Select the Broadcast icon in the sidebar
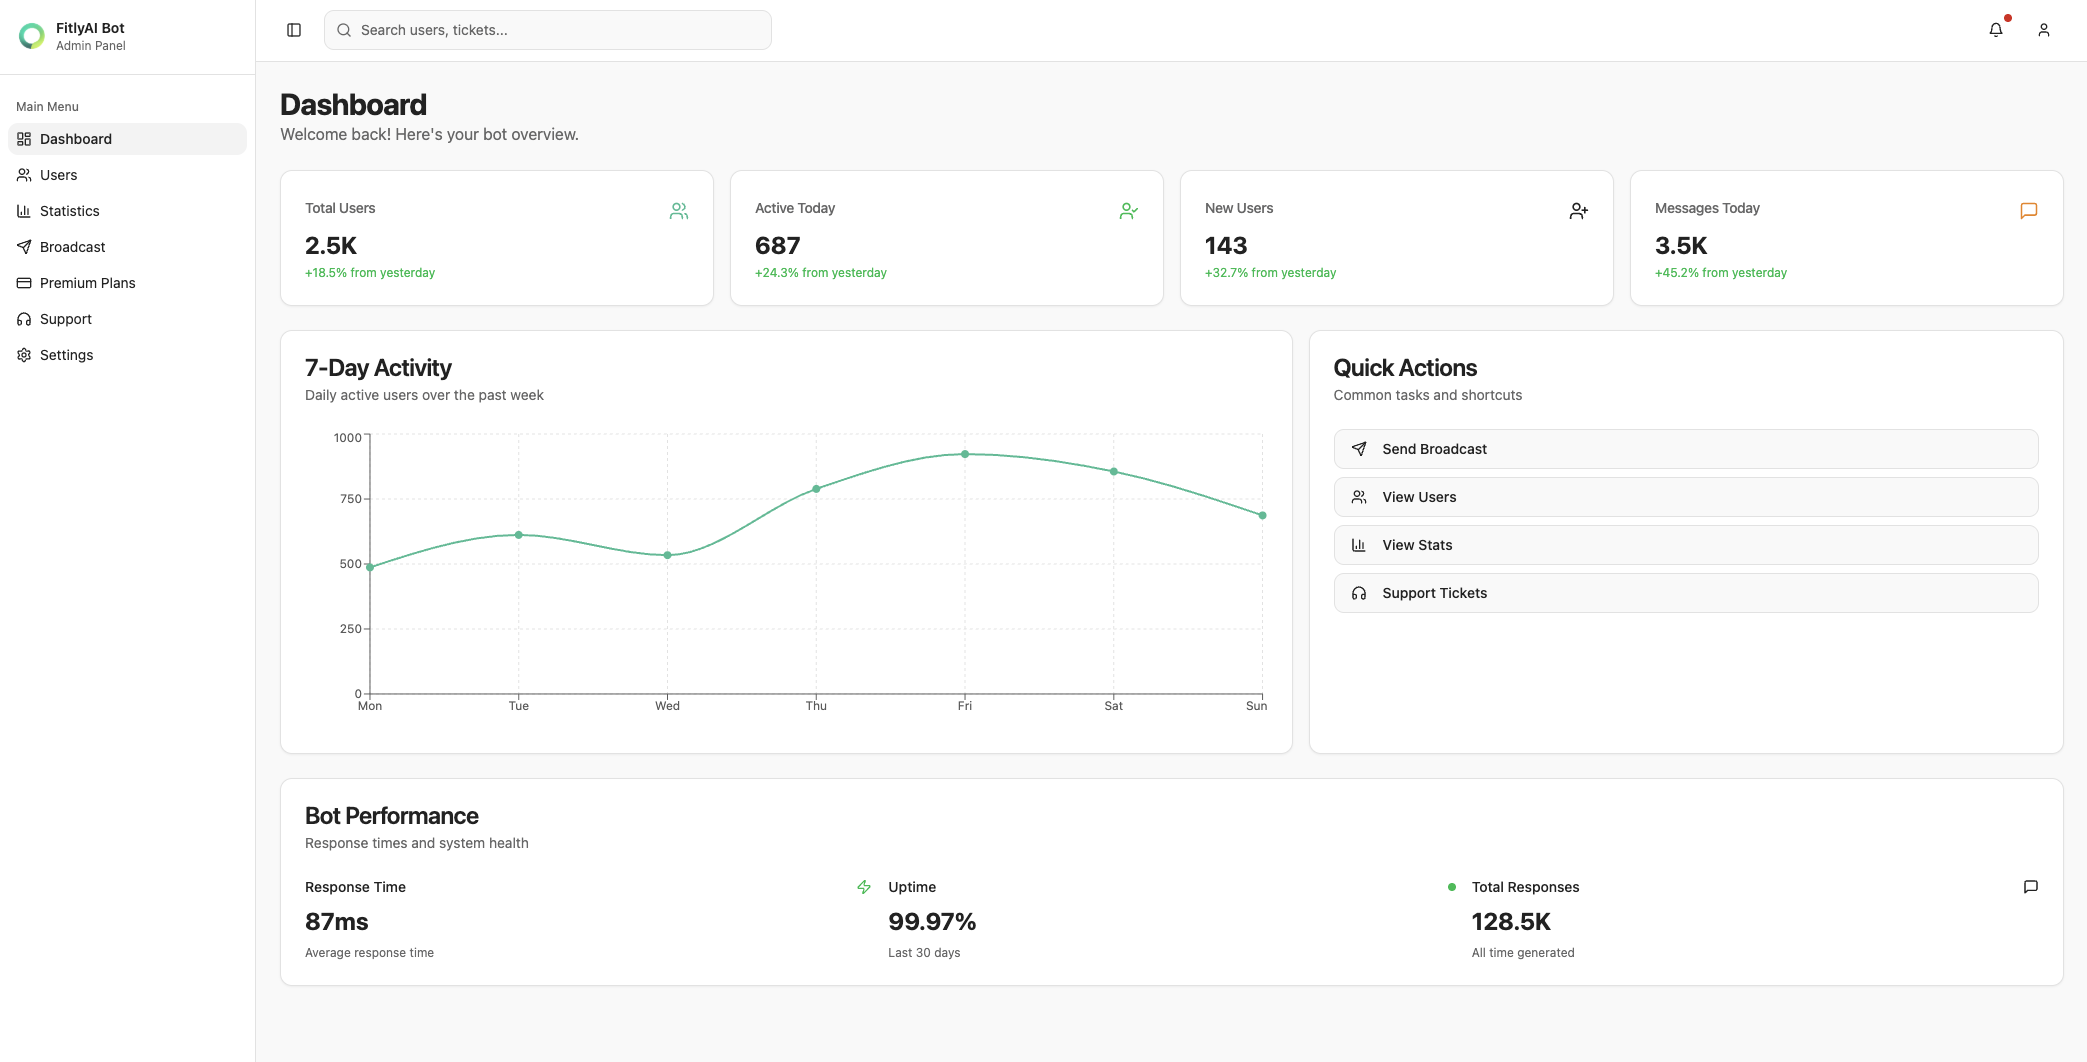This screenshot has height=1062, width=2087. pos(24,247)
